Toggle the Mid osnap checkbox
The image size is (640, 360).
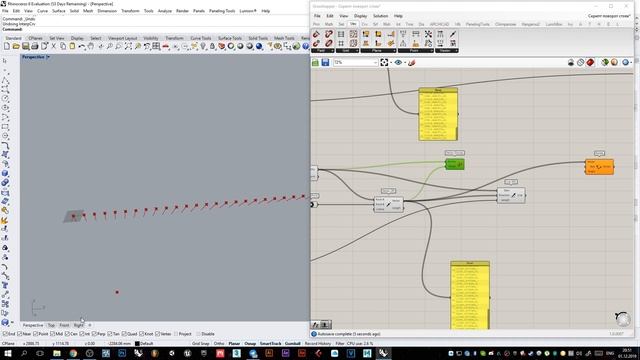click(52, 334)
